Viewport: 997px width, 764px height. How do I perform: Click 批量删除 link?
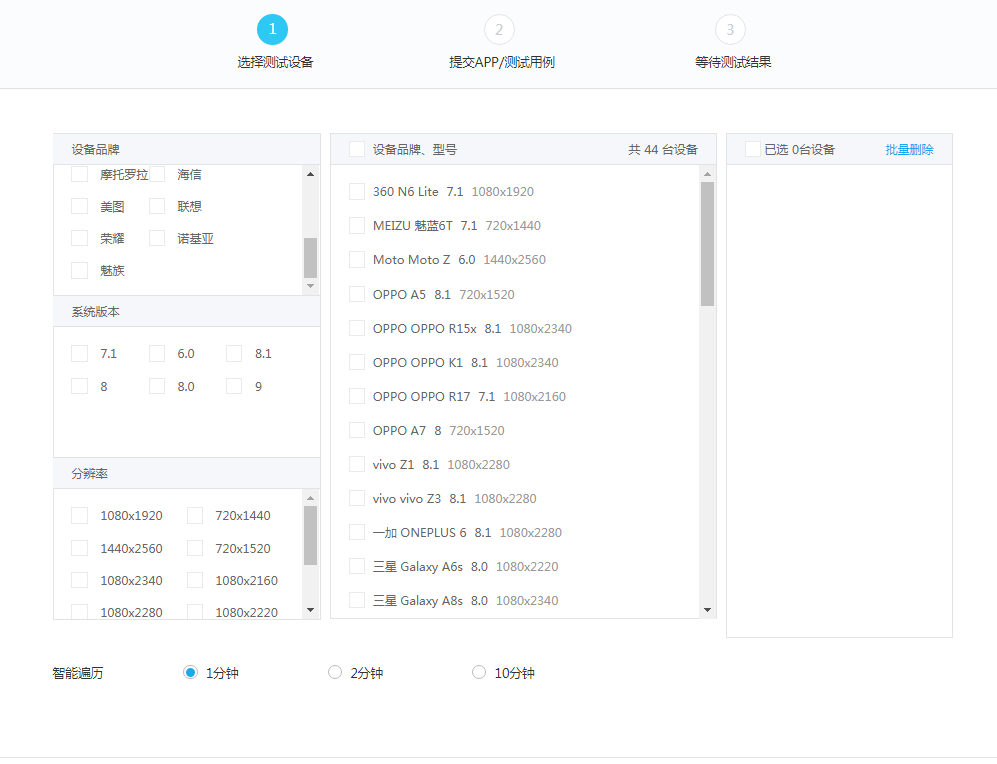click(909, 149)
